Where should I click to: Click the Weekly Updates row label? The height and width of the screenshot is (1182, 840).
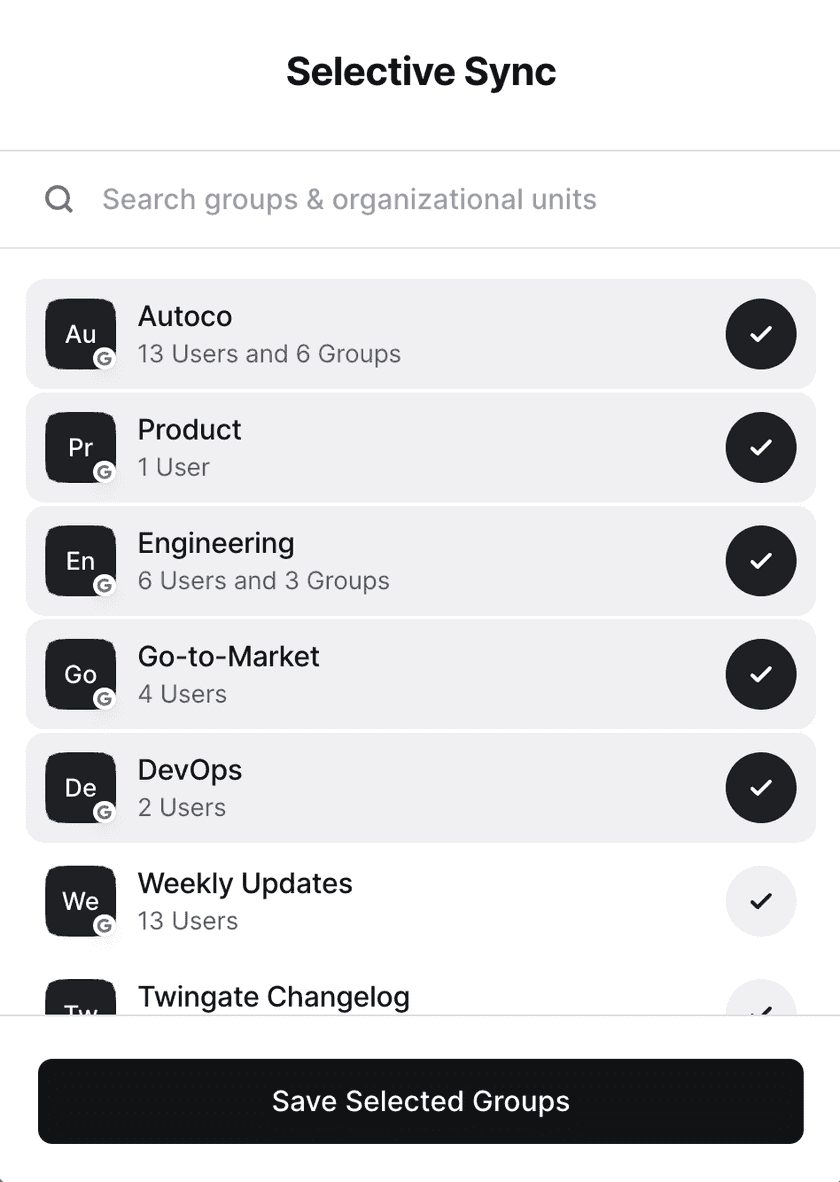pyautogui.click(x=245, y=884)
